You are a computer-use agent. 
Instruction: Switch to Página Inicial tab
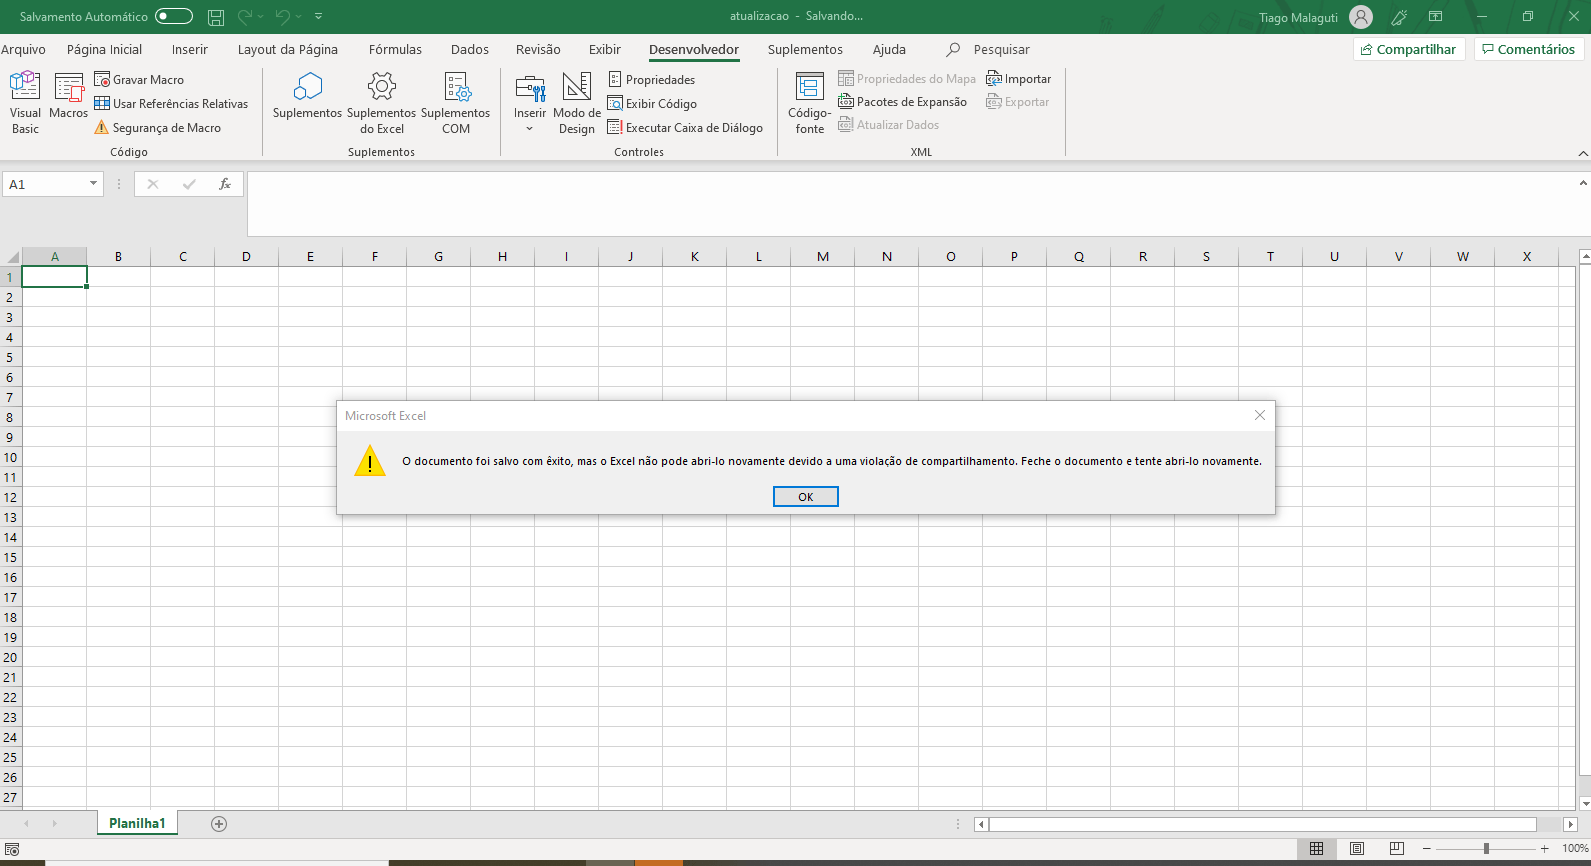click(x=104, y=49)
